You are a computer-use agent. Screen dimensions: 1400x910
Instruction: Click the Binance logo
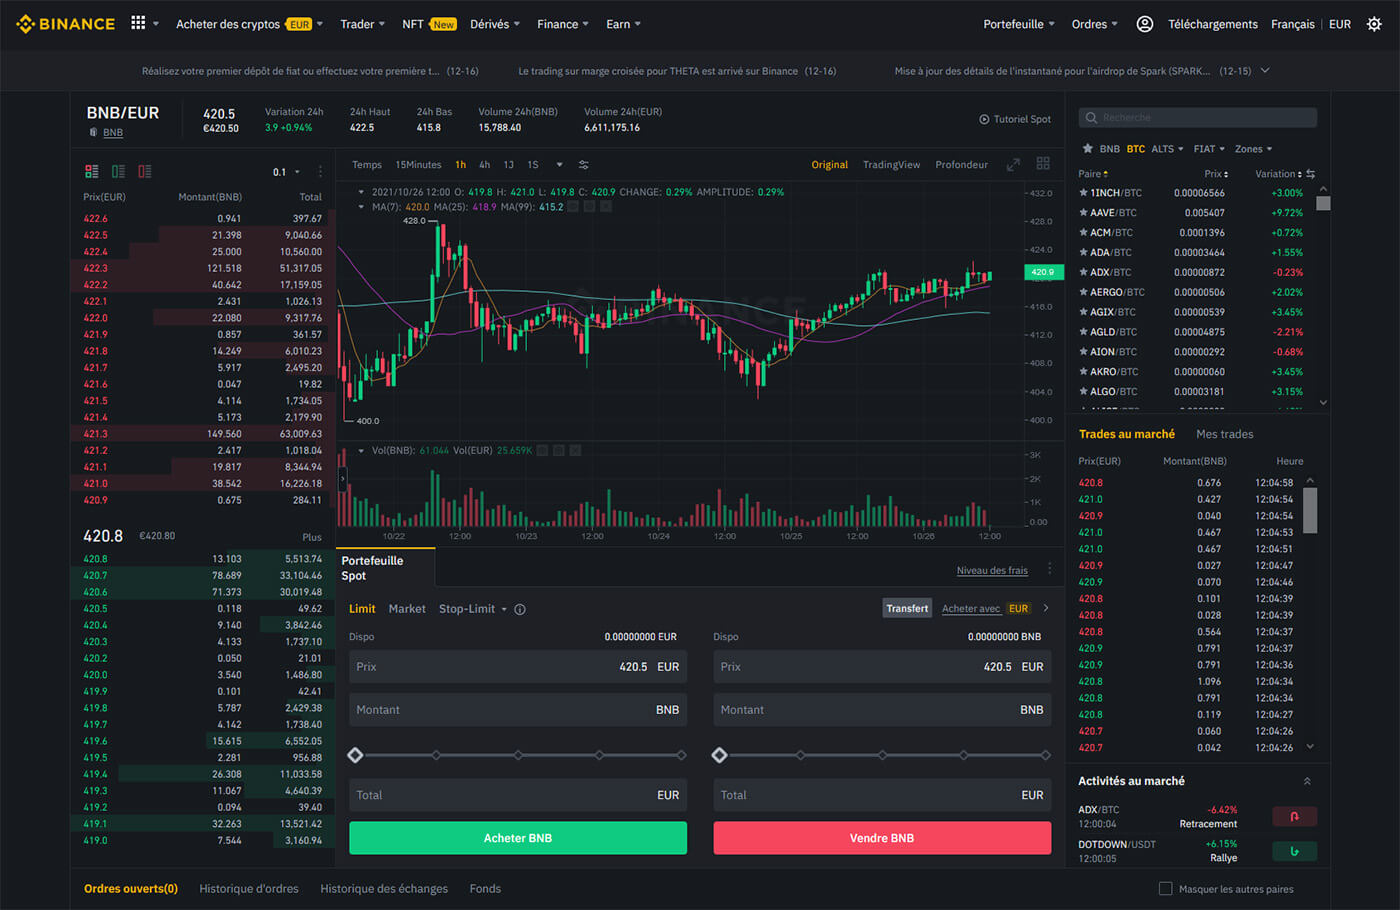66,24
